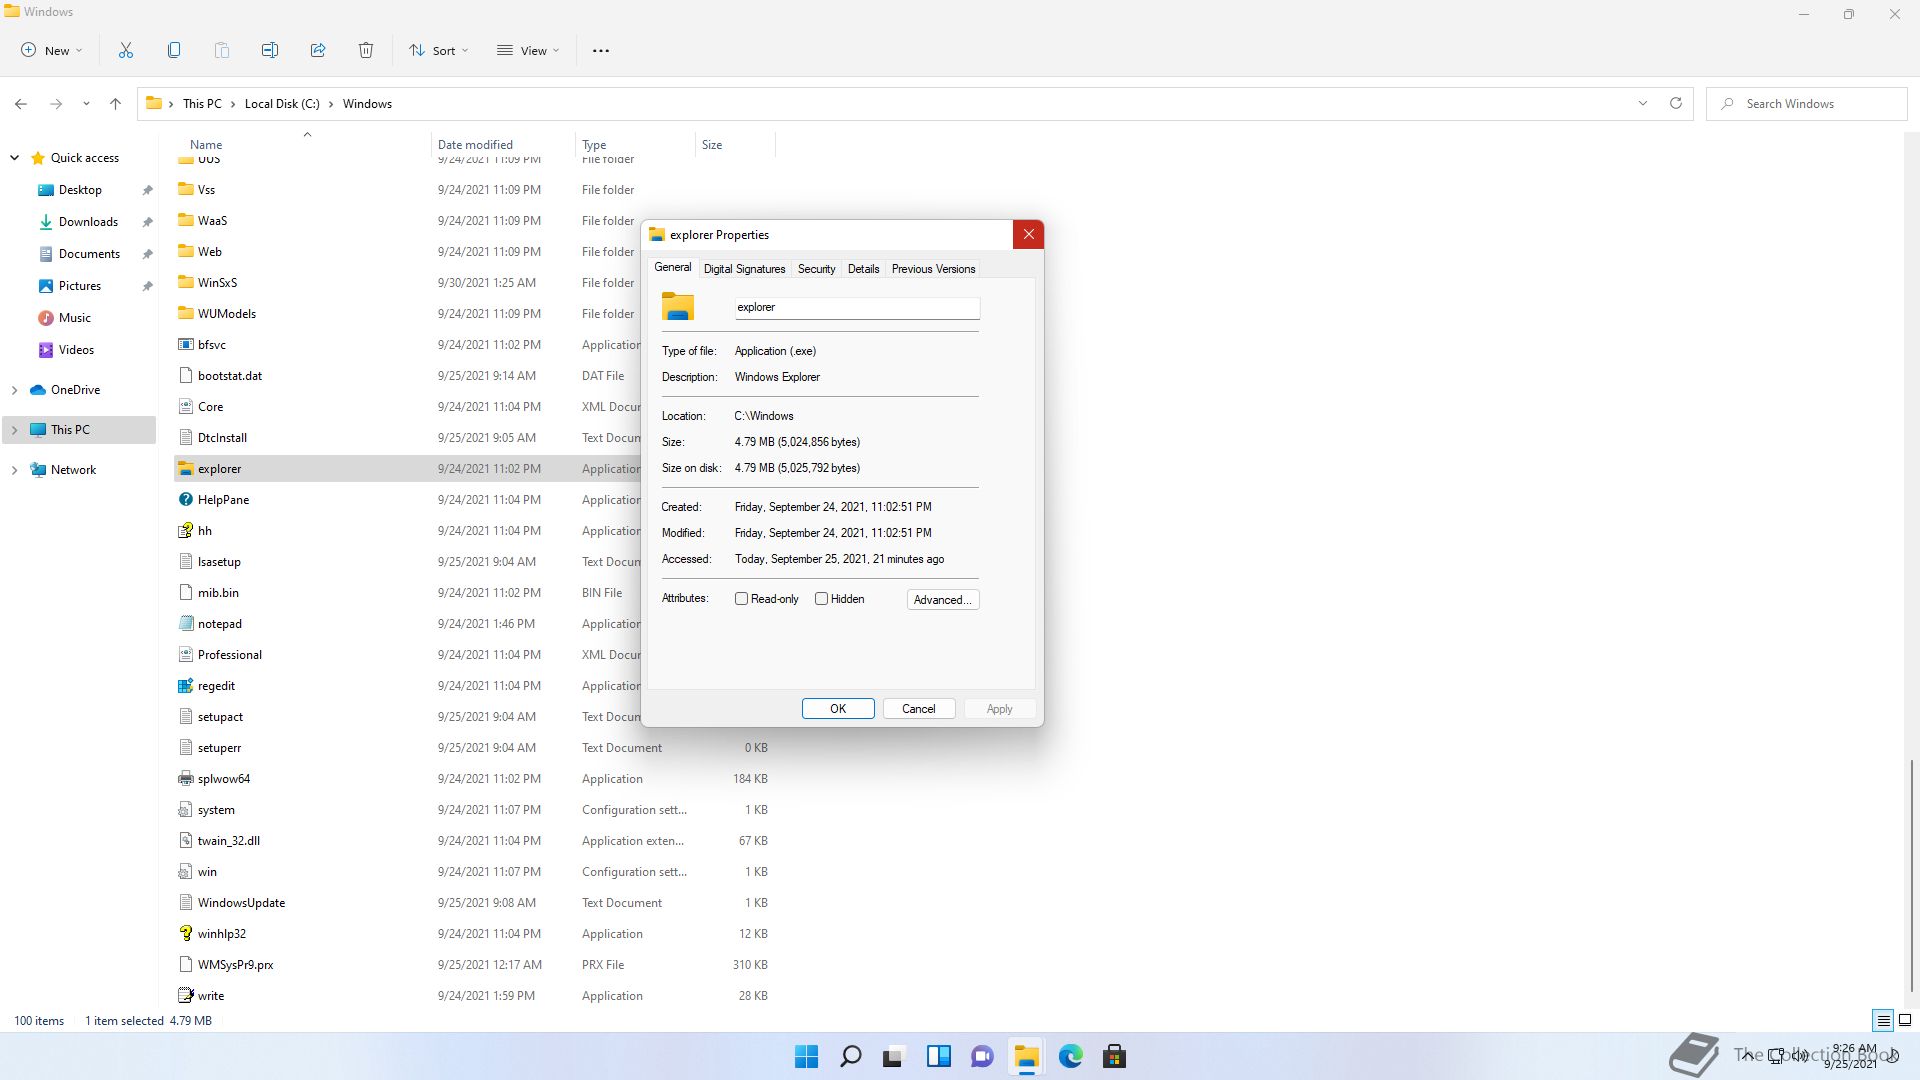Viewport: 1920px width, 1080px height.
Task: Click the Share icon in toolbar
Action: click(x=318, y=50)
